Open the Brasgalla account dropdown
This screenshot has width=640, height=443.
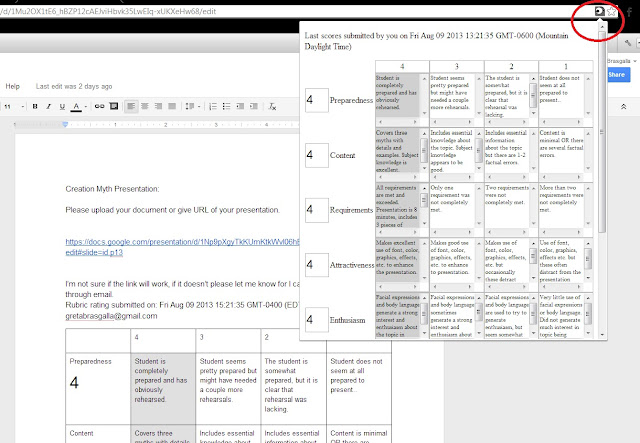pos(621,61)
